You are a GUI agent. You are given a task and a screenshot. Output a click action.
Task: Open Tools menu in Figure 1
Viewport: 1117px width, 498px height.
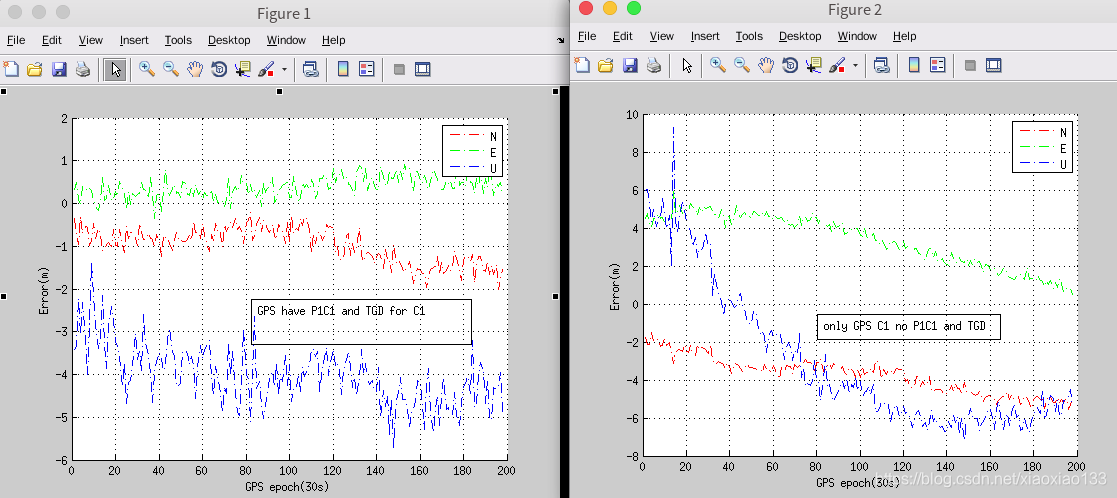coord(178,40)
